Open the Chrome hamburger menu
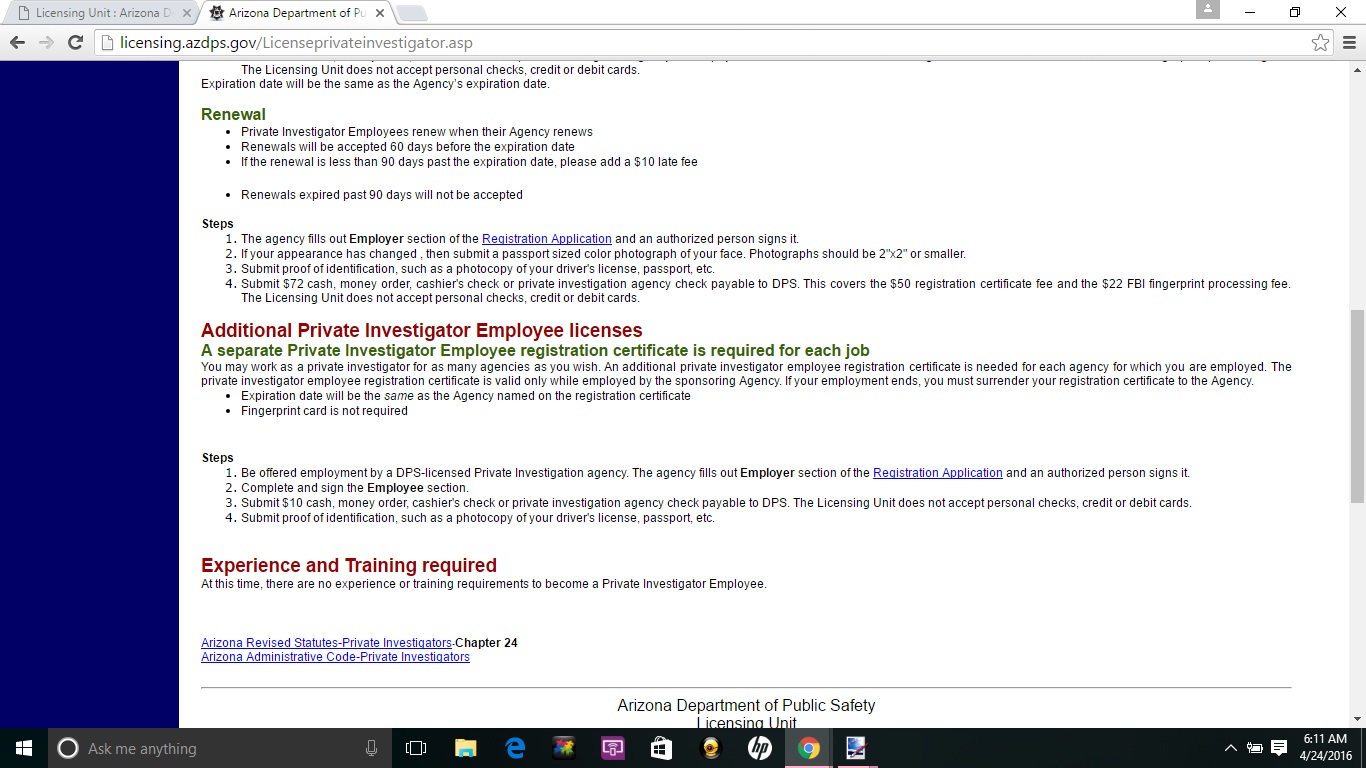 pos(1349,43)
